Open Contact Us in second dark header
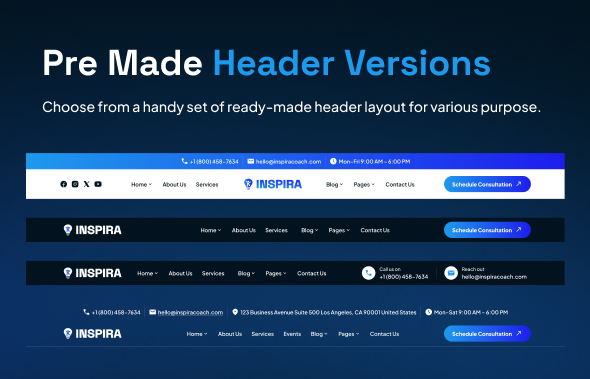The image size is (590, 379). coord(375,230)
